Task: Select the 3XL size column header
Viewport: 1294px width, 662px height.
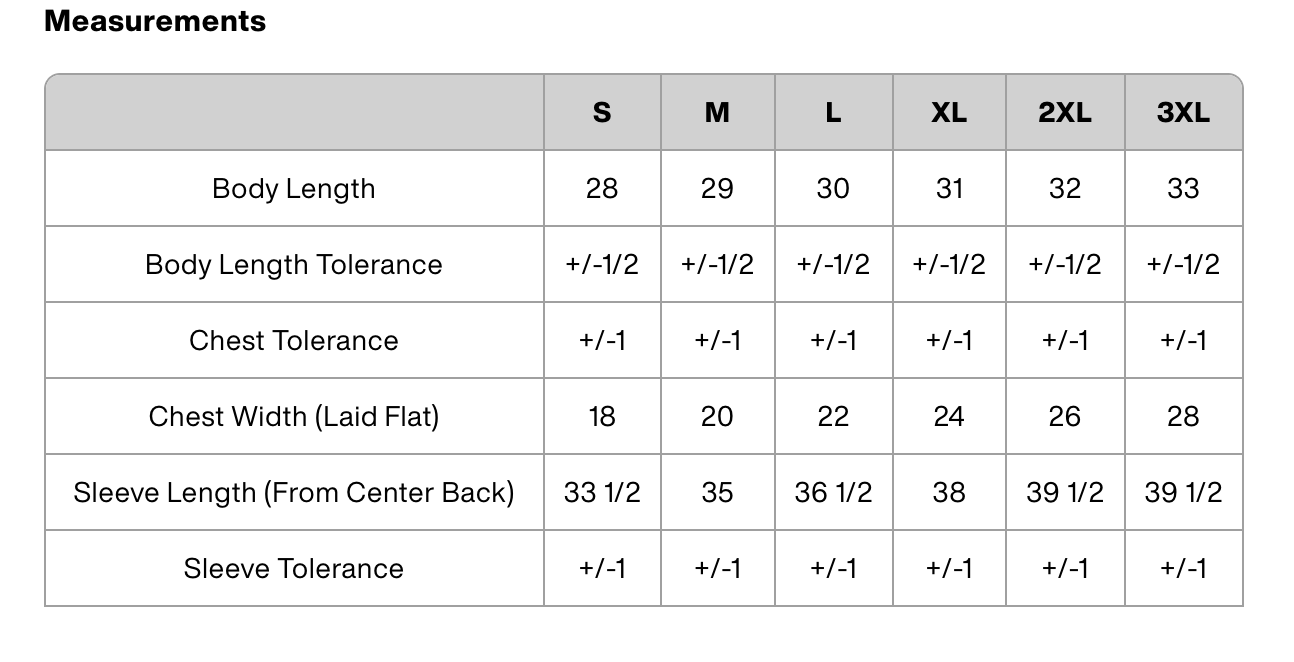Action: click(x=1183, y=112)
